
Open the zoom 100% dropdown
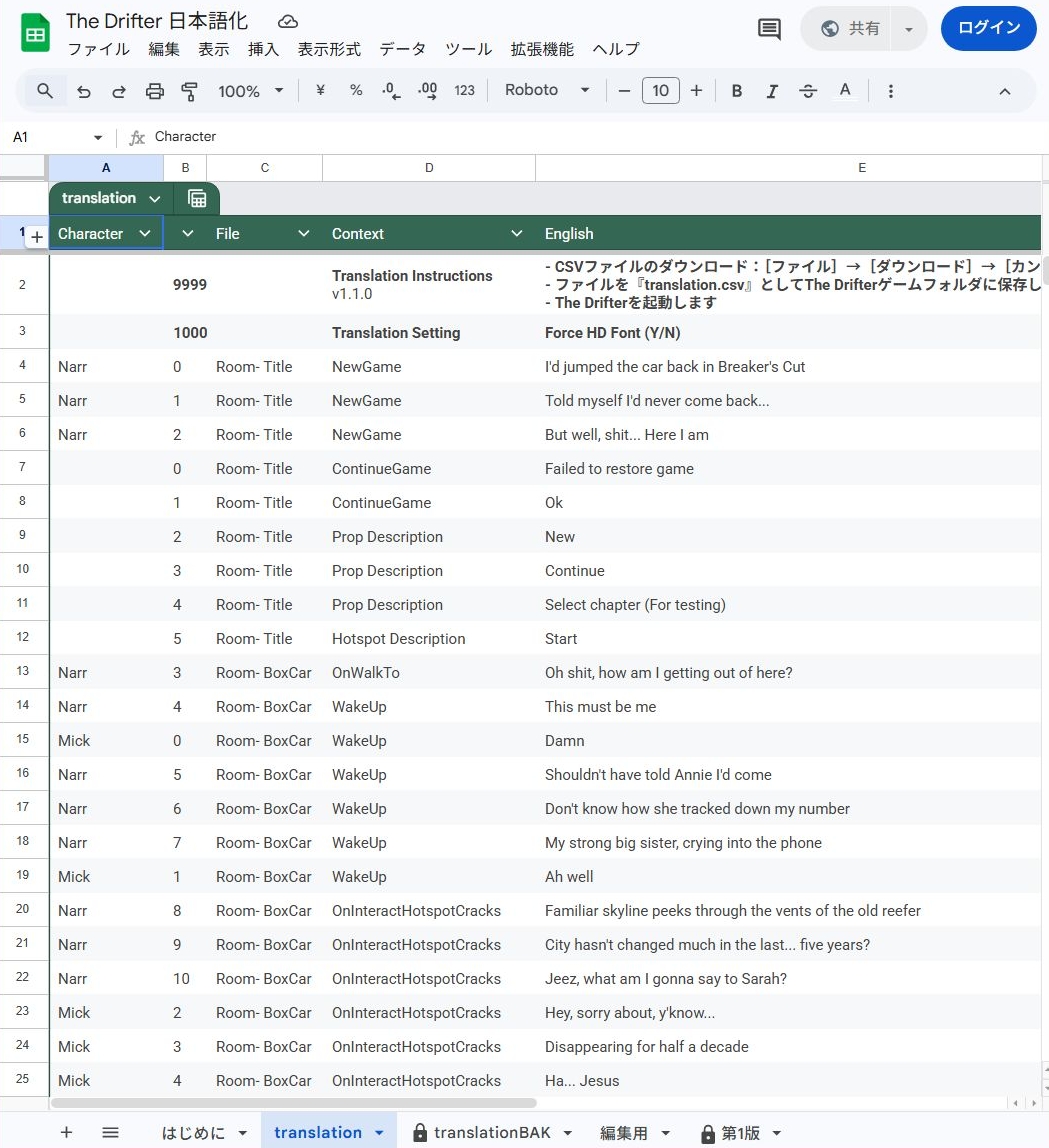click(x=251, y=91)
